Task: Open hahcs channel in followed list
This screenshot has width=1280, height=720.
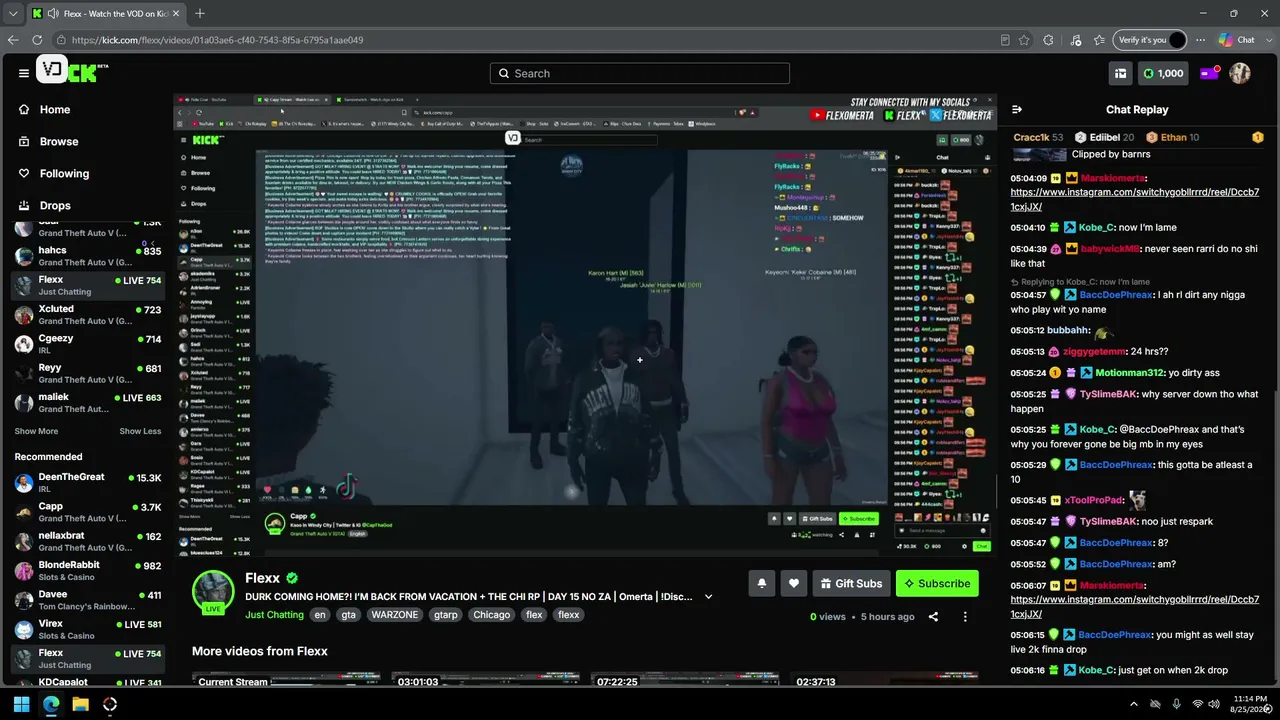Action: coord(87,256)
